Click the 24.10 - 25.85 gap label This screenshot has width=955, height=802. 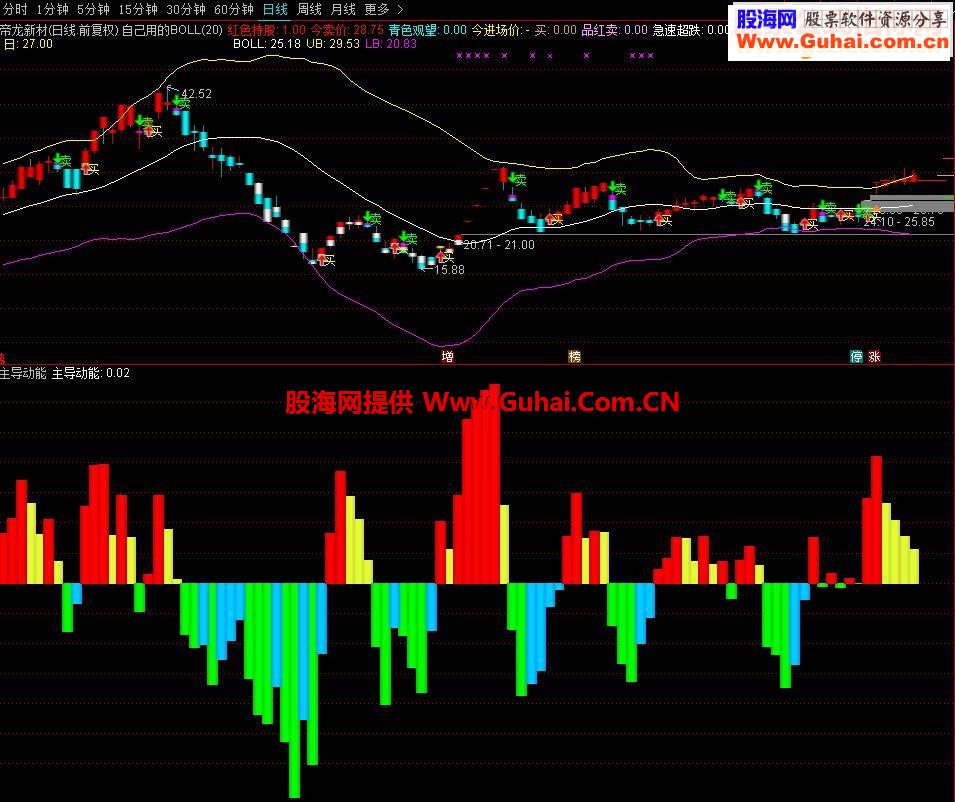[899, 222]
